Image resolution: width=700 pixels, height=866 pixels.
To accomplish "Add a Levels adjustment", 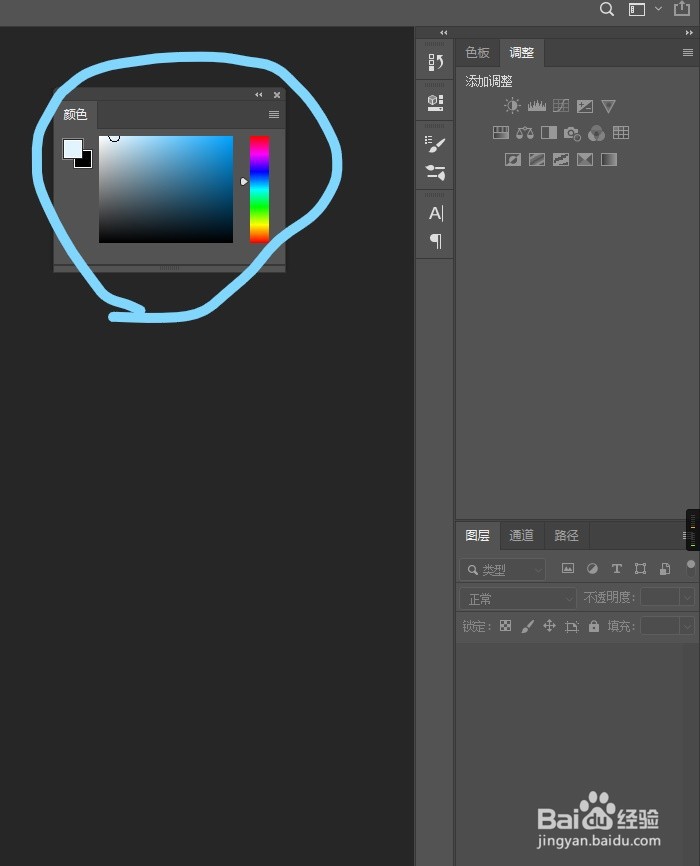I will click(x=536, y=105).
